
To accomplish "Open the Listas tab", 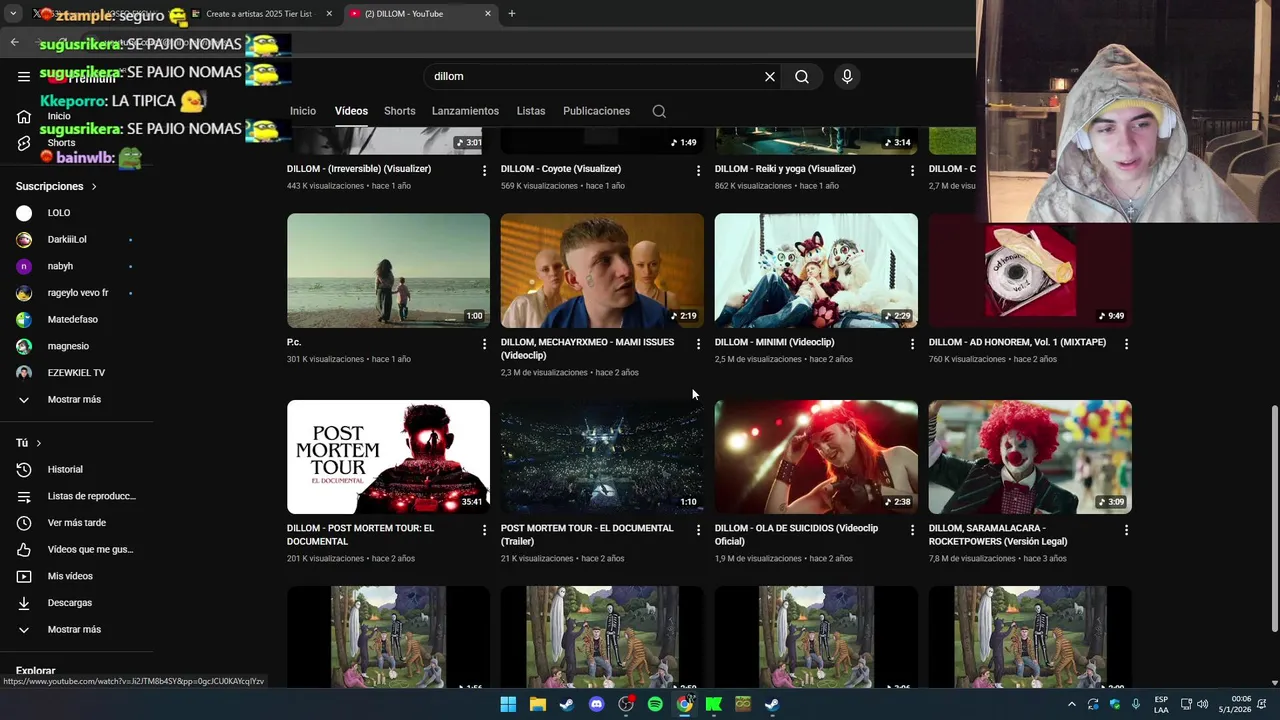I will tap(531, 111).
